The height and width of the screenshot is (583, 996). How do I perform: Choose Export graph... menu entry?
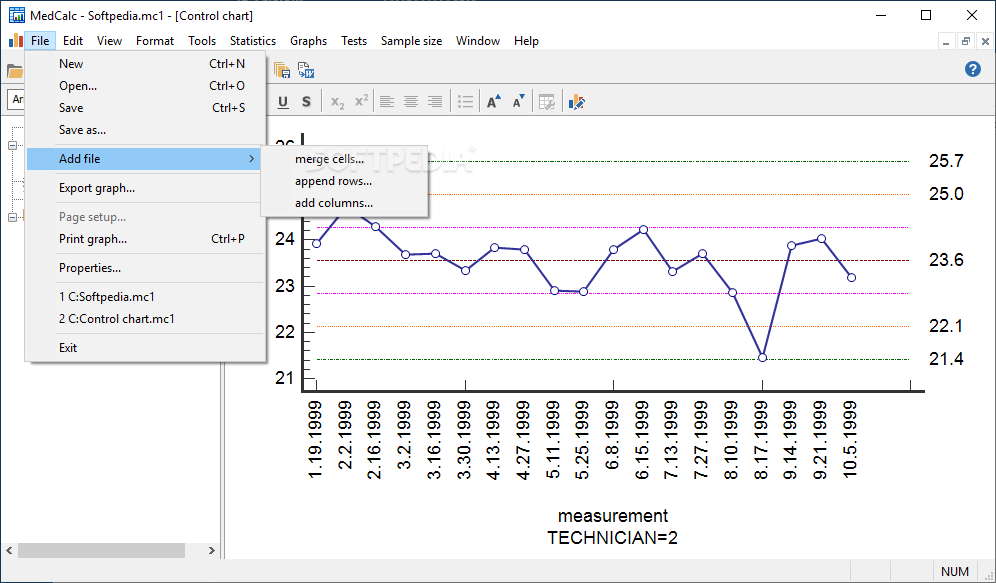click(x=145, y=188)
